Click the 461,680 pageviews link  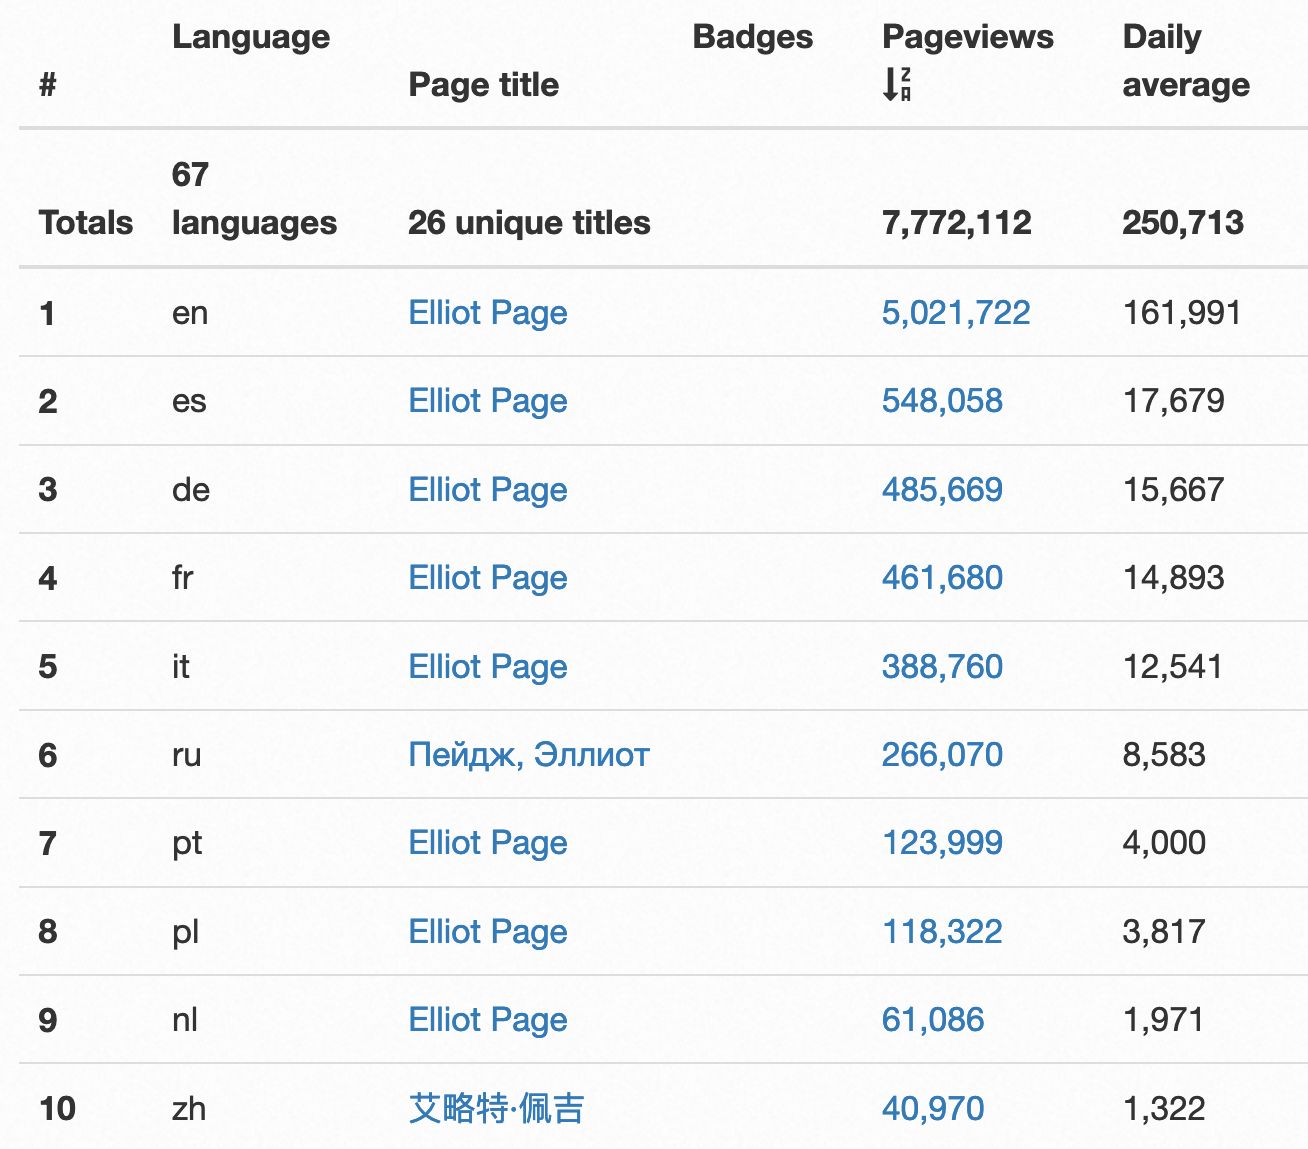pos(942,578)
